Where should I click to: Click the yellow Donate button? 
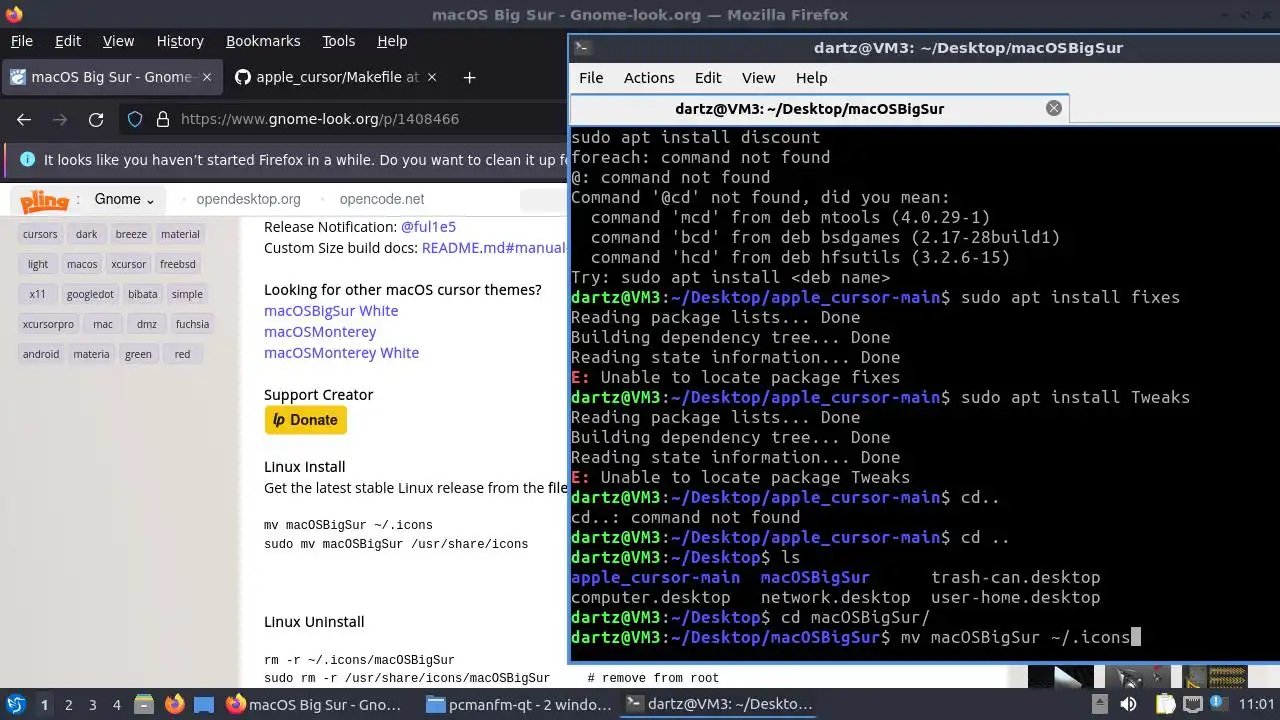coord(306,420)
